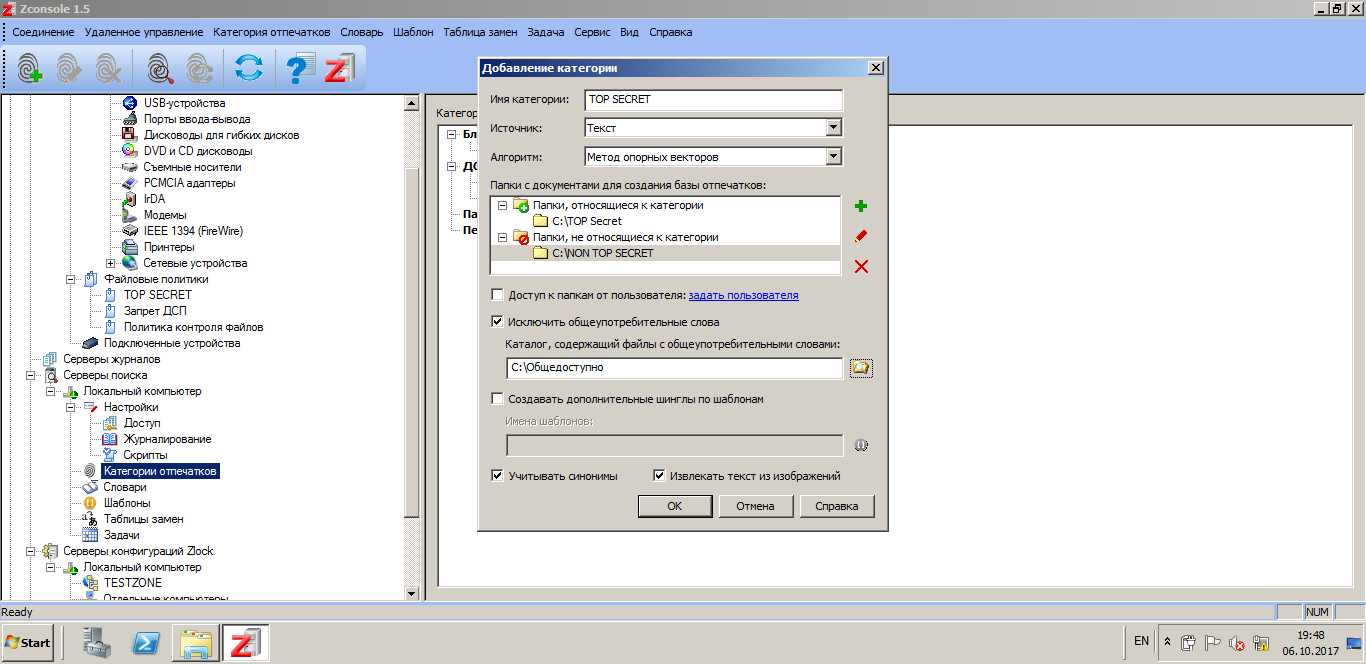Click the Справка button in dialog

pyautogui.click(x=837, y=506)
